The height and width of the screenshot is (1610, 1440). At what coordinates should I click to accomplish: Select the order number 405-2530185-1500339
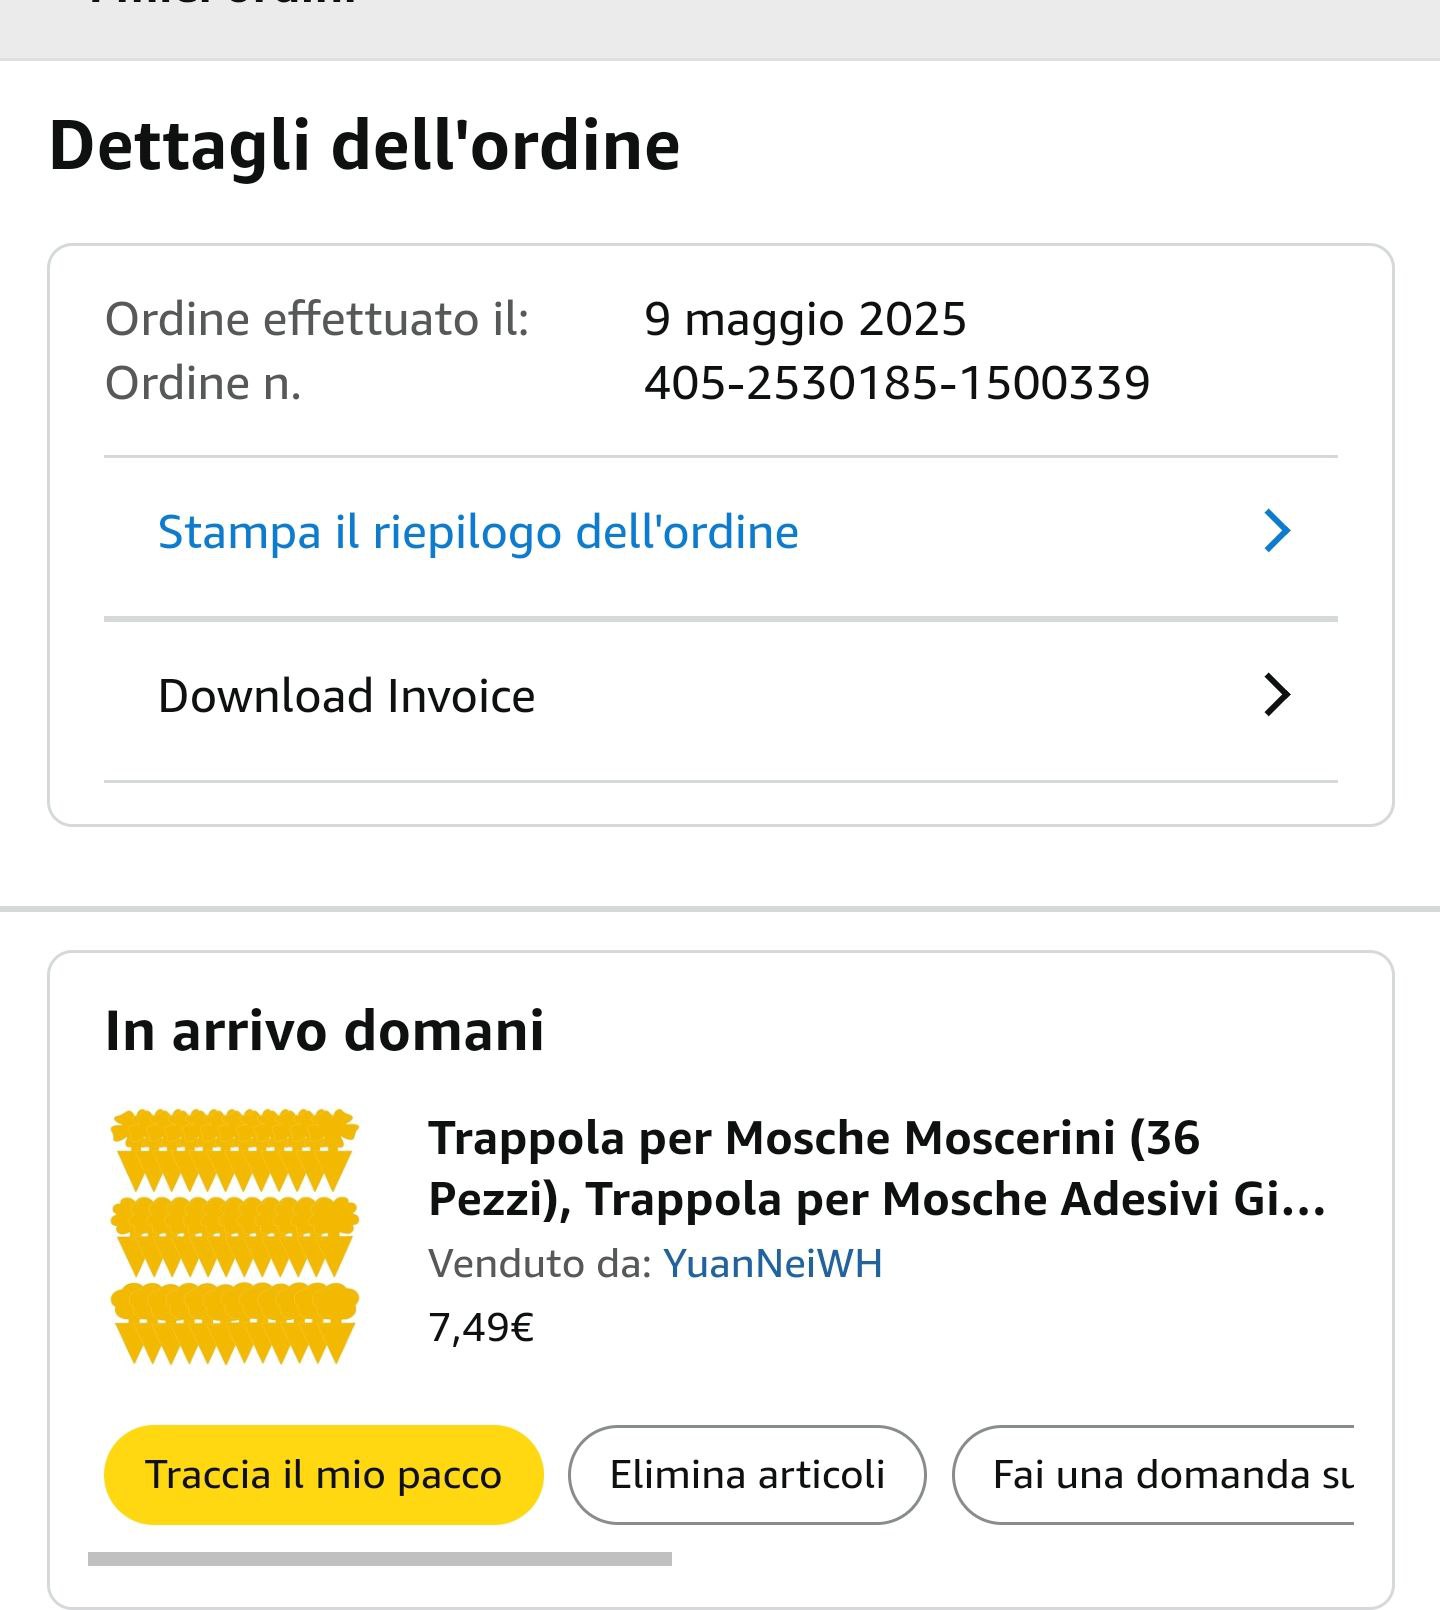[897, 383]
